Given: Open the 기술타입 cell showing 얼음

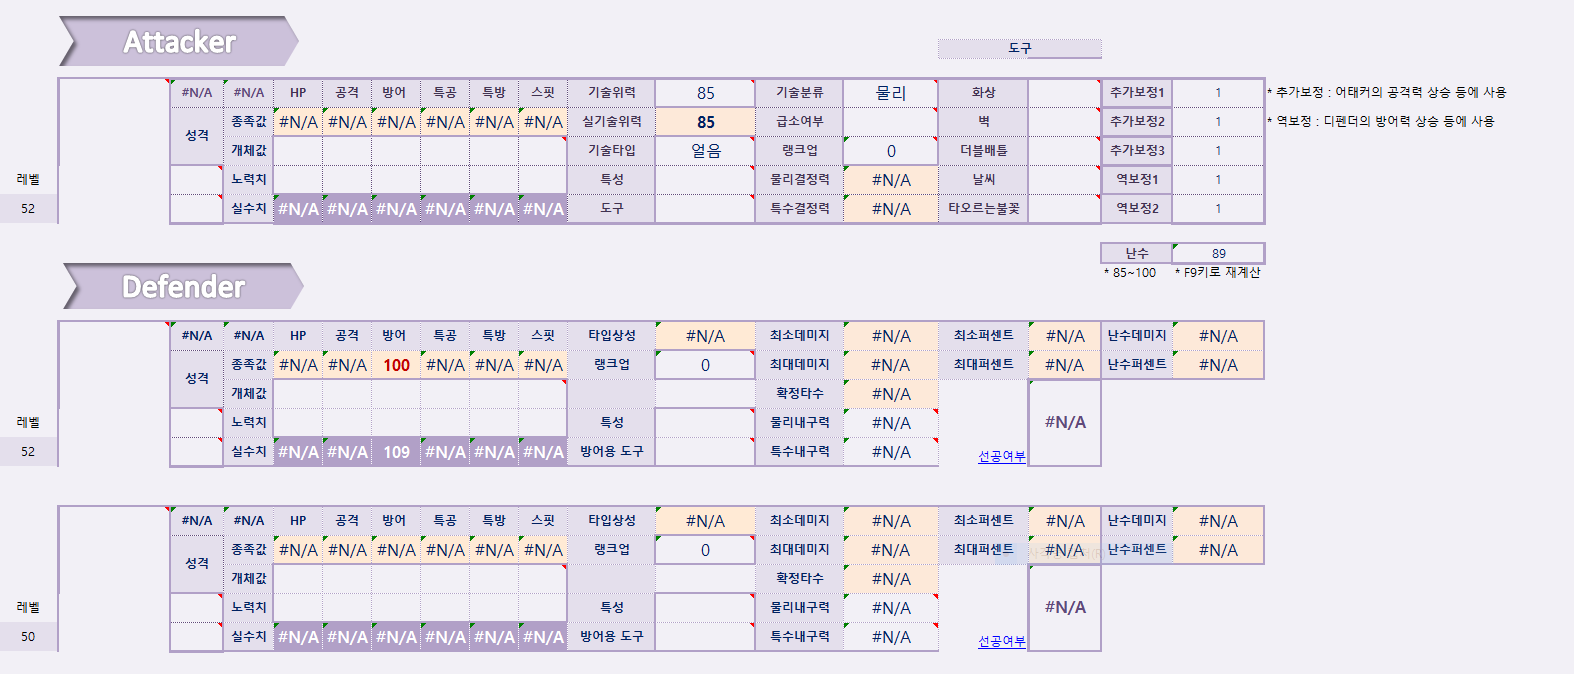Looking at the screenshot, I should (705, 151).
